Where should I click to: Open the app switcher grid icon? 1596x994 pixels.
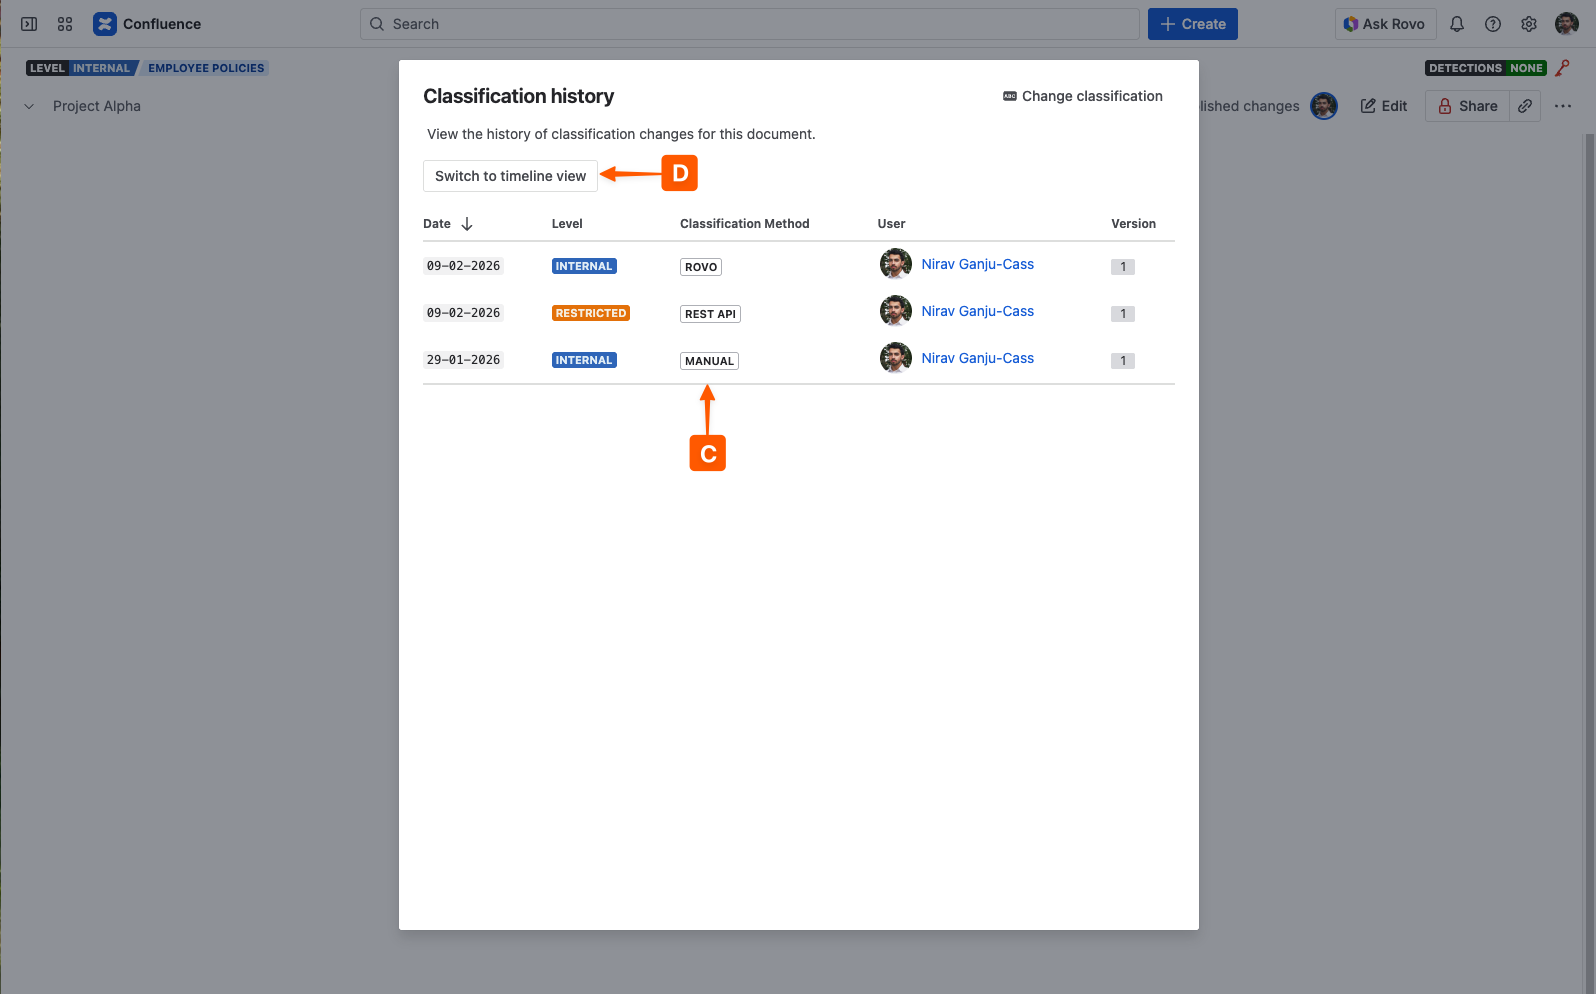coord(65,24)
